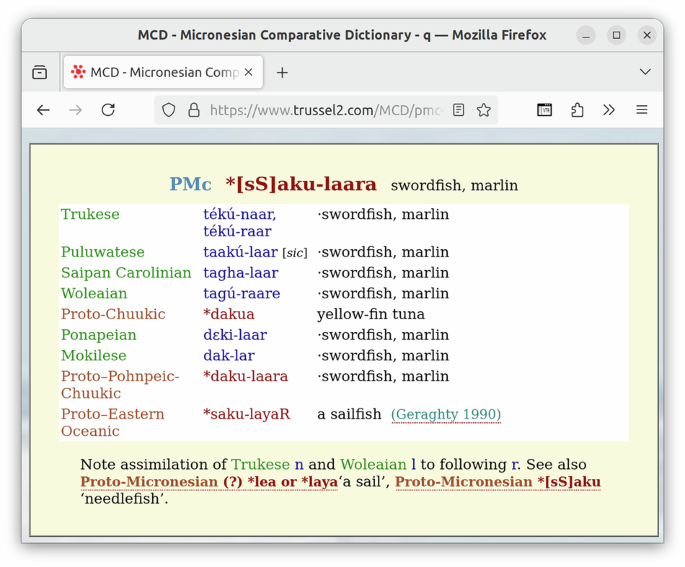Click the Saipan Carolinian language name

(126, 273)
